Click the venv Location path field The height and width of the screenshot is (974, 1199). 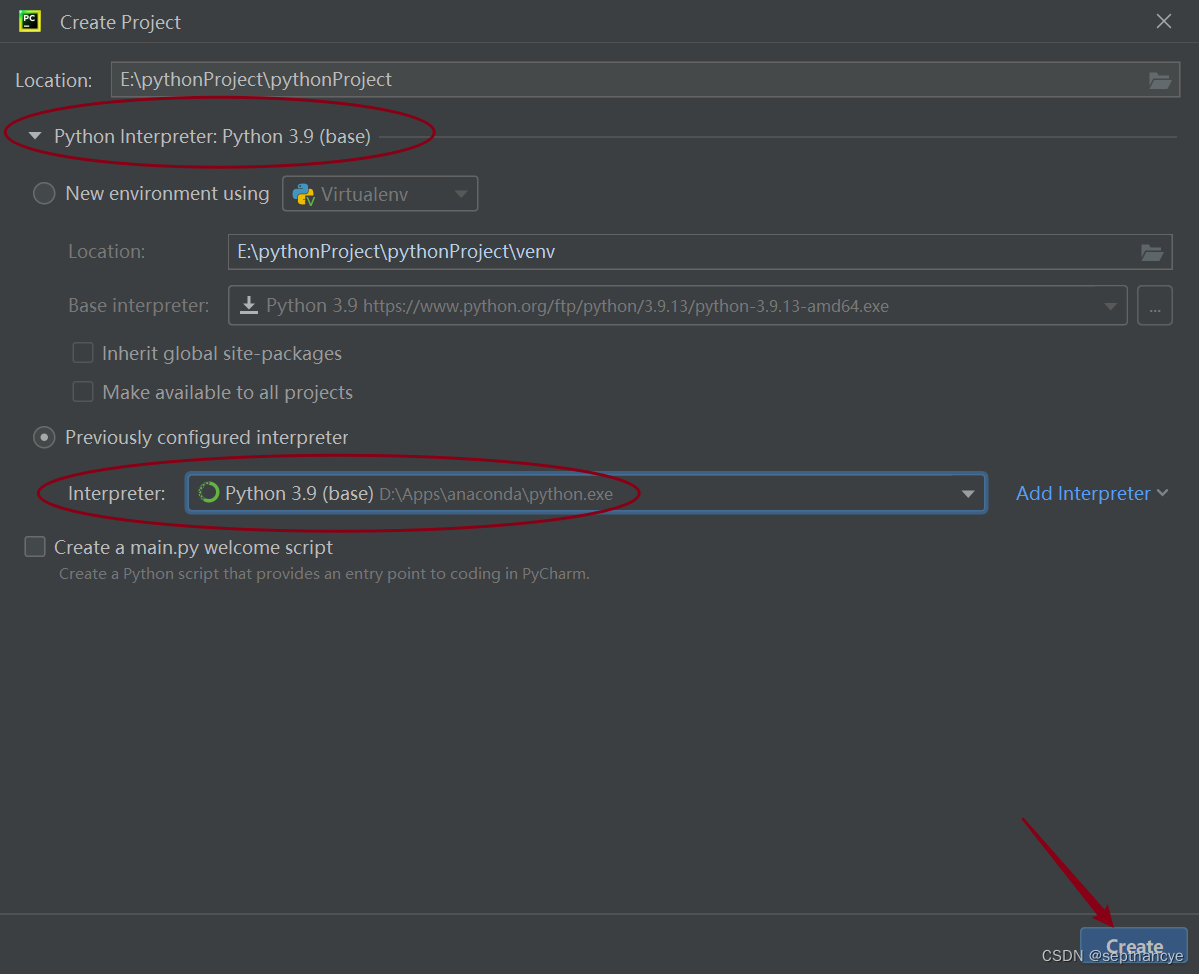coord(700,252)
